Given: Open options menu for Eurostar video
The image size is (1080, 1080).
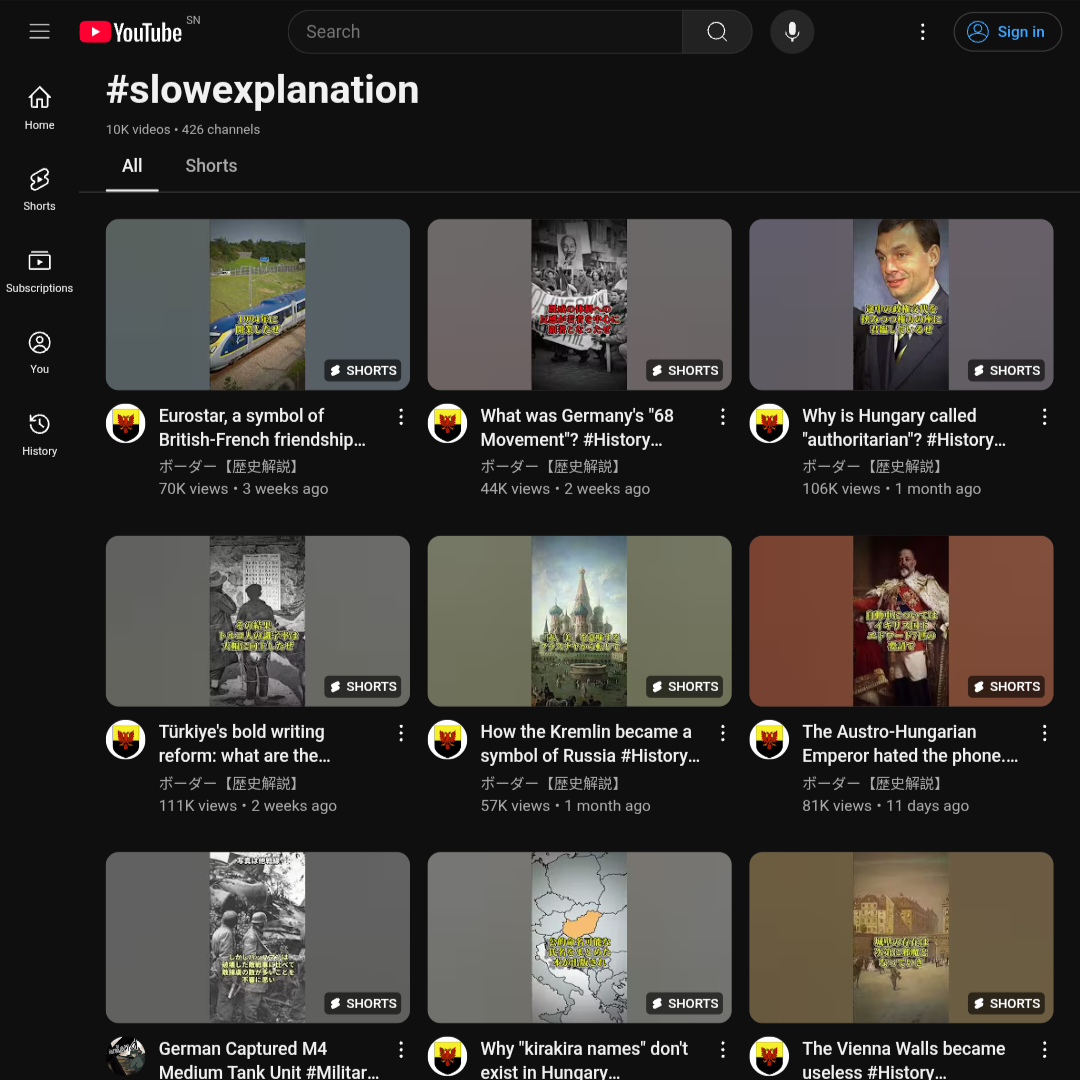Looking at the screenshot, I should point(401,417).
